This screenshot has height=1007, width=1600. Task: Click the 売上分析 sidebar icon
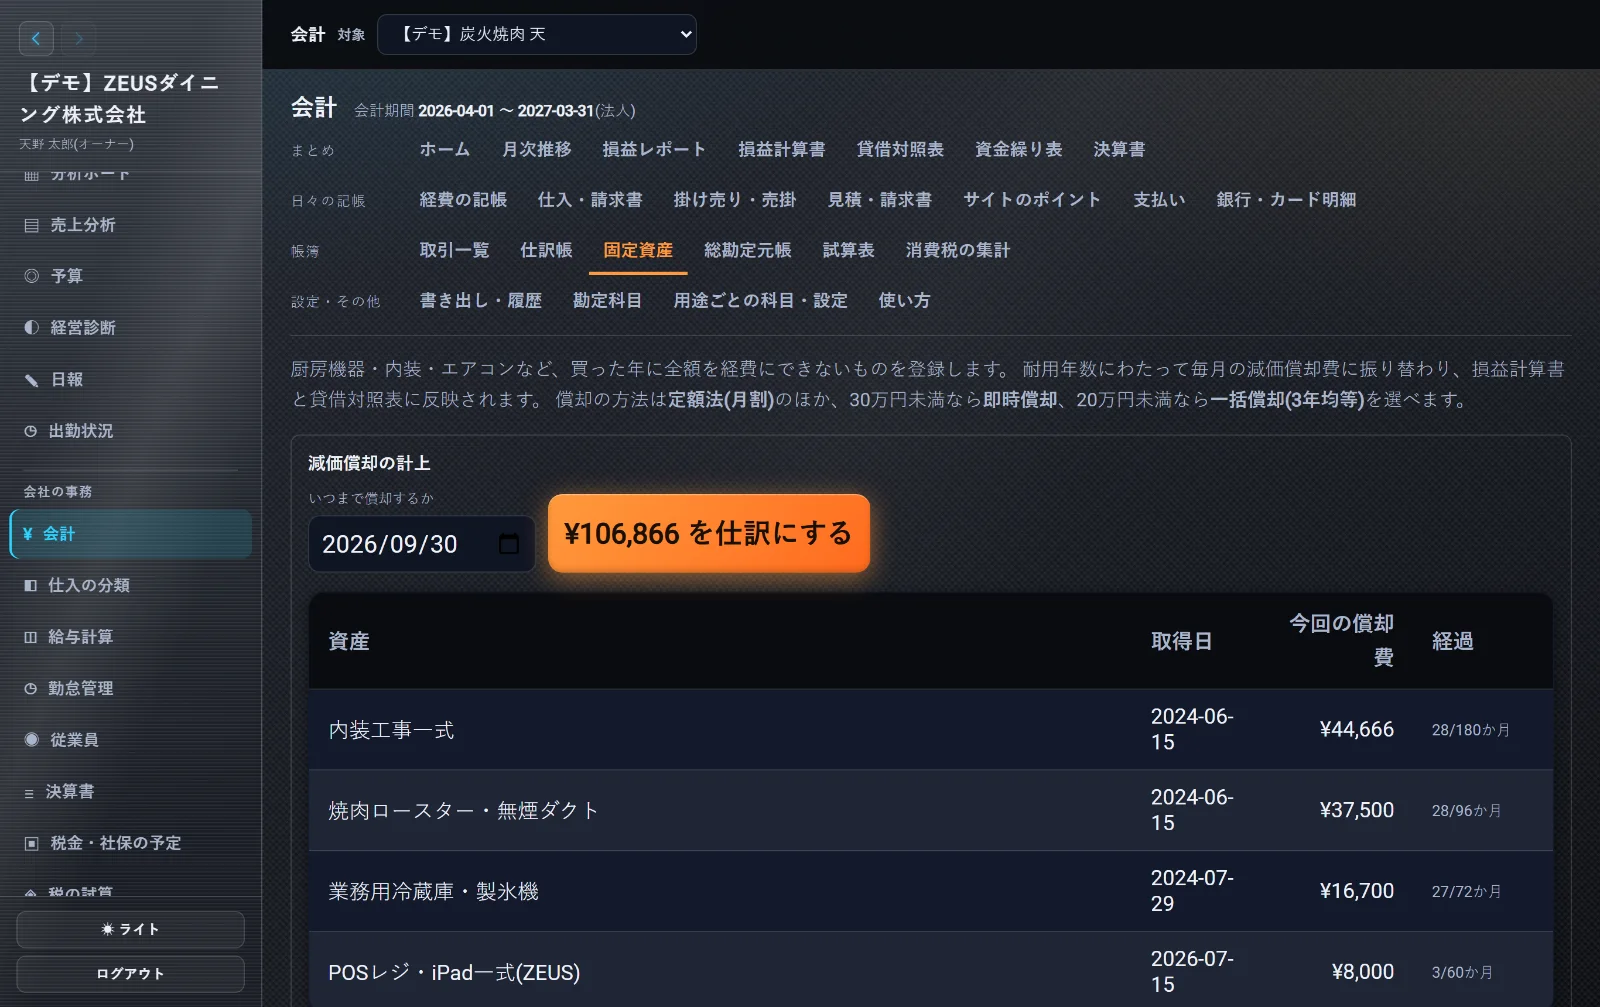(31, 225)
